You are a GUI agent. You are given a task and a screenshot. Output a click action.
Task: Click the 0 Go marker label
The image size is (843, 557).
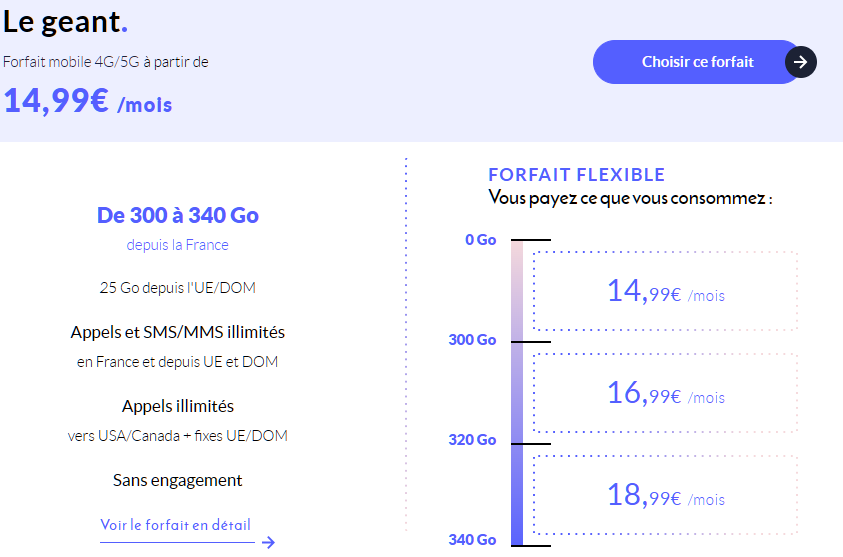[480, 240]
